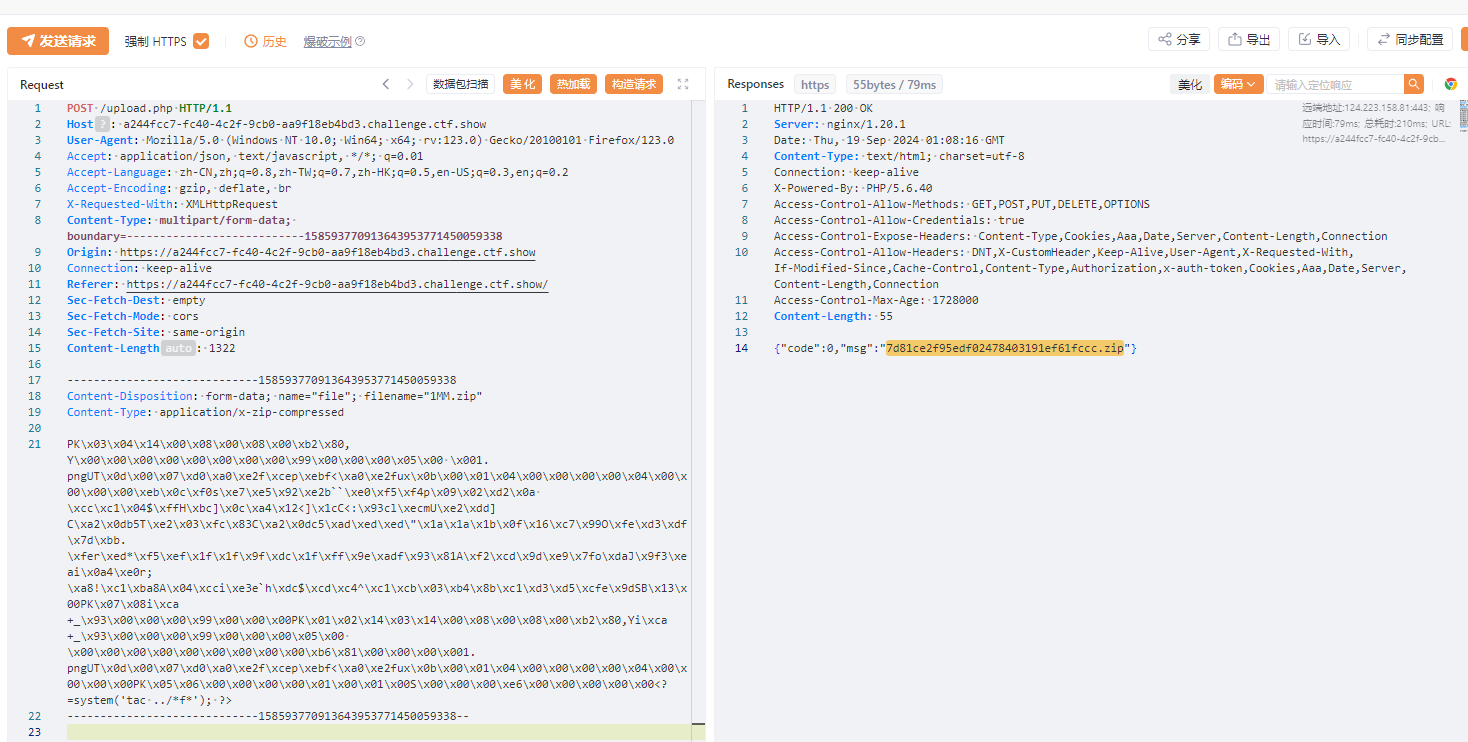Open the 编码 encoding dropdown

[1239, 84]
